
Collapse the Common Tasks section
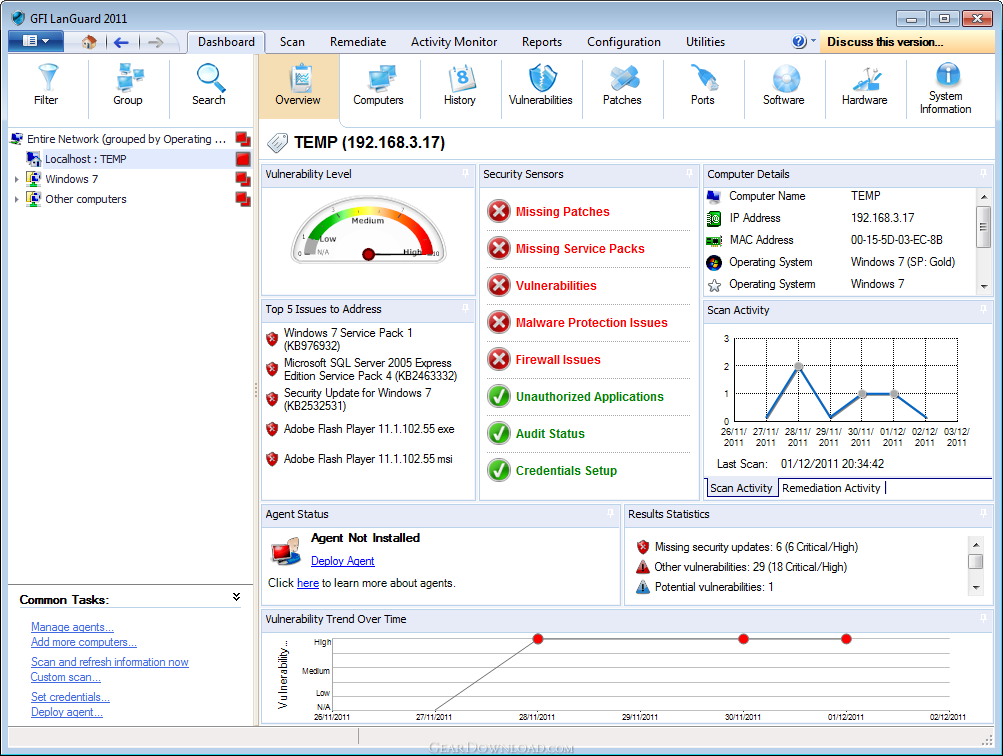coord(237,597)
